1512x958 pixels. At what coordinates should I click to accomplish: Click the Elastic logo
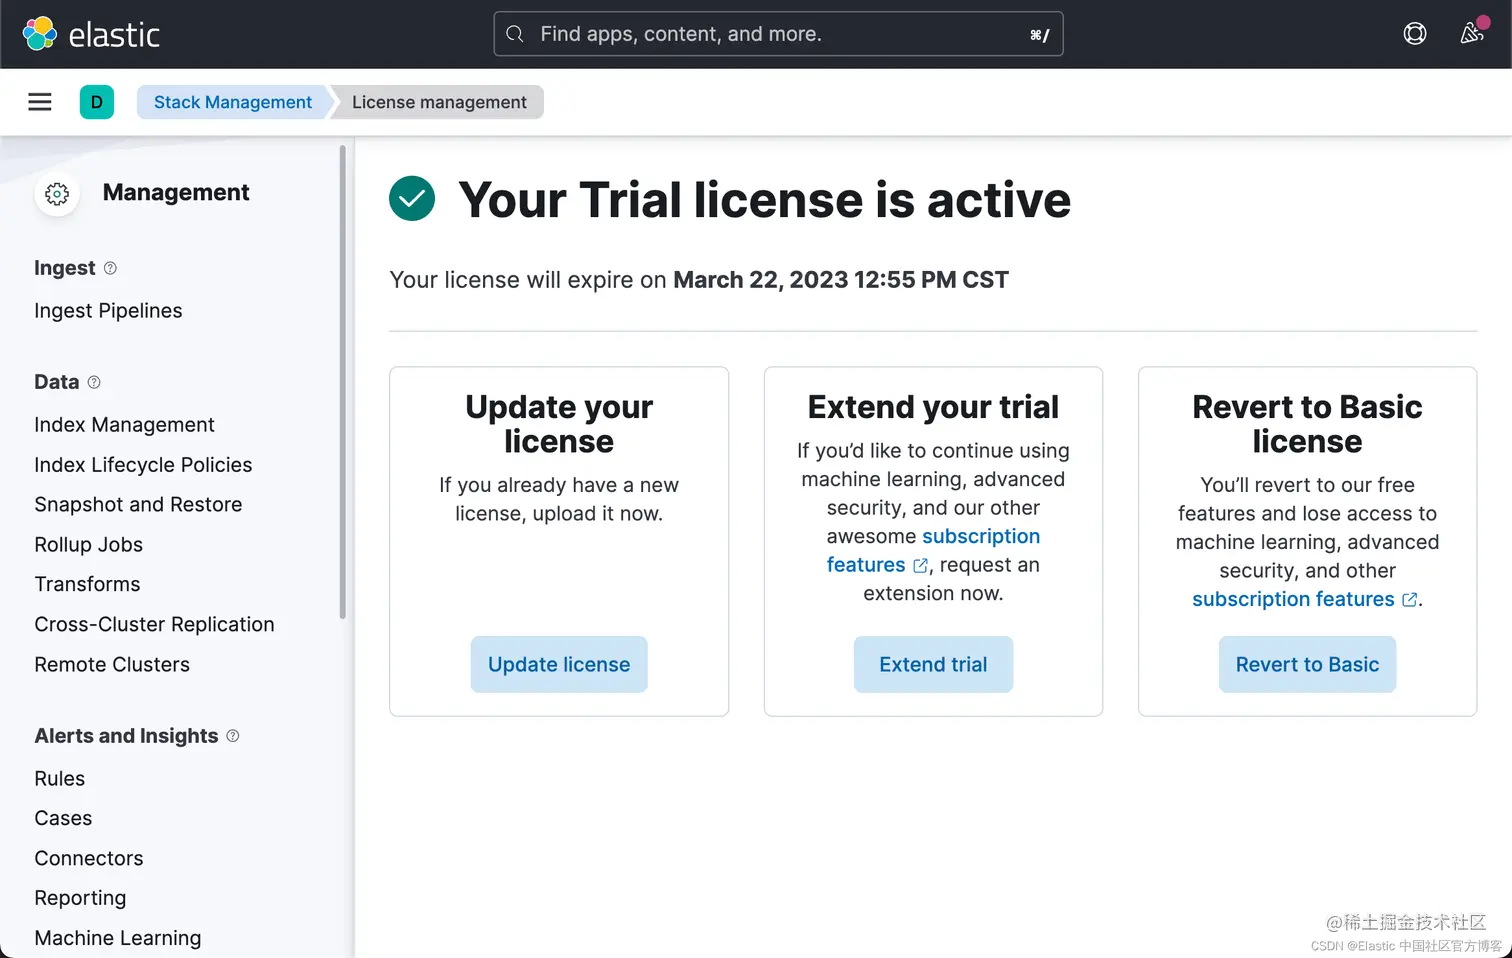(91, 34)
